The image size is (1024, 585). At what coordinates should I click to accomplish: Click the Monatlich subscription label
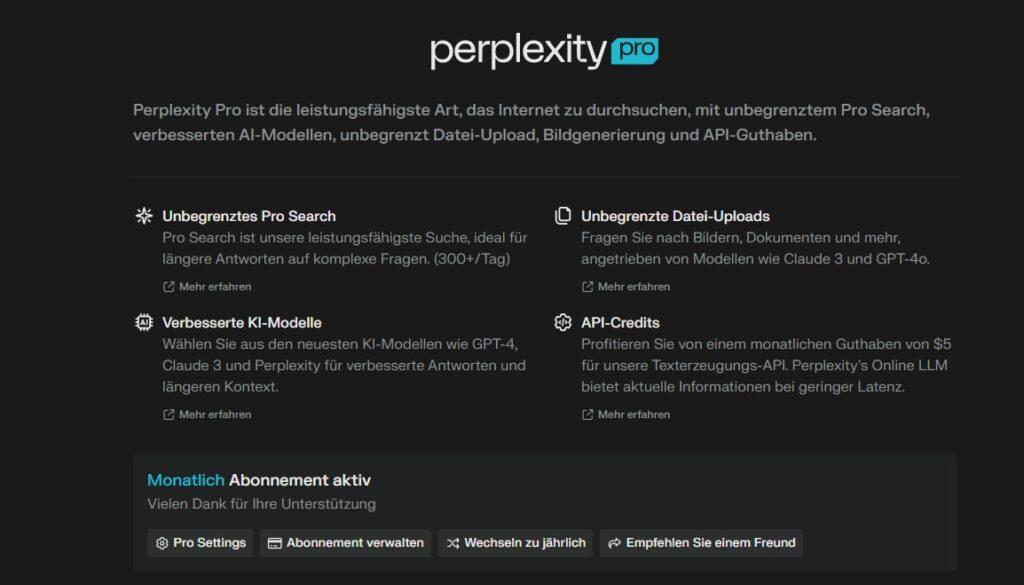185,480
